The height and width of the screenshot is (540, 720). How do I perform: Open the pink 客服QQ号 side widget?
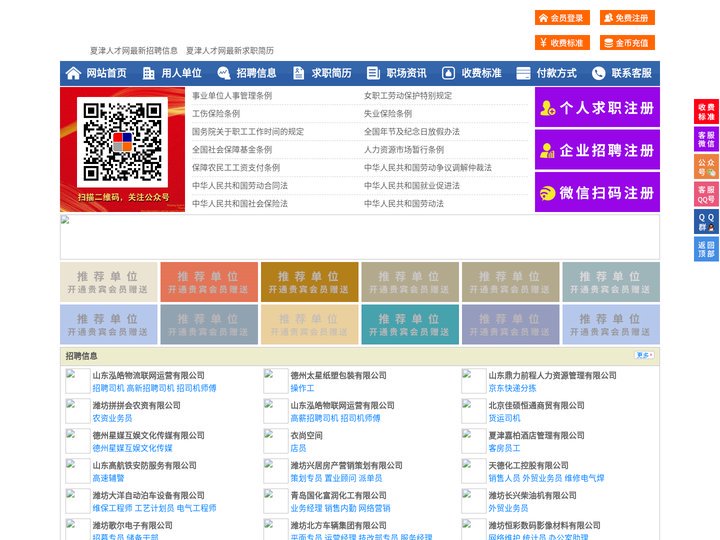706,194
